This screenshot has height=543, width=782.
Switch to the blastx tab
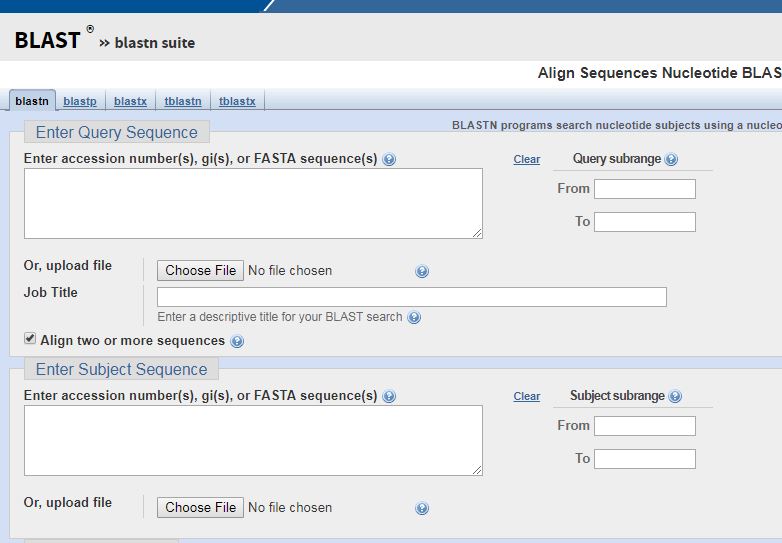tap(130, 101)
